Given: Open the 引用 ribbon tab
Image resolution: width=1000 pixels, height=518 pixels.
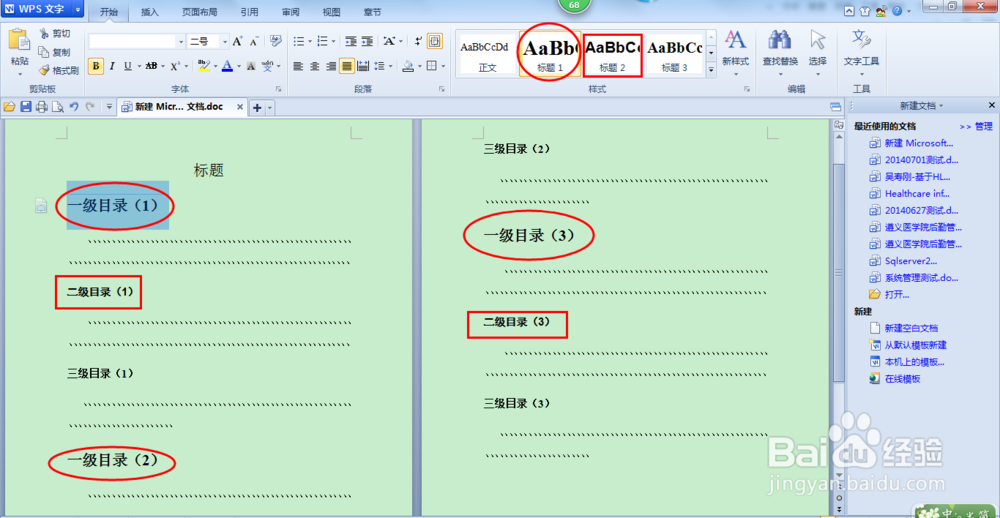Looking at the screenshot, I should [250, 12].
